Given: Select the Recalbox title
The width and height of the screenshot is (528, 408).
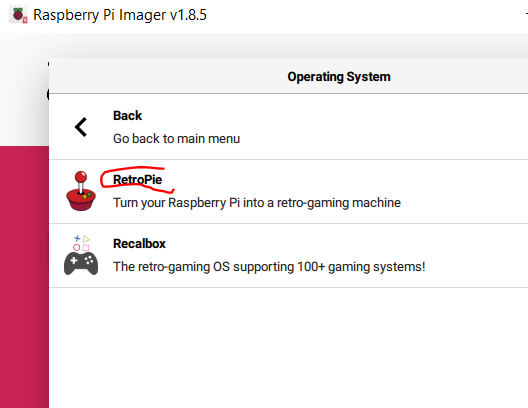Looking at the screenshot, I should coord(139,244).
